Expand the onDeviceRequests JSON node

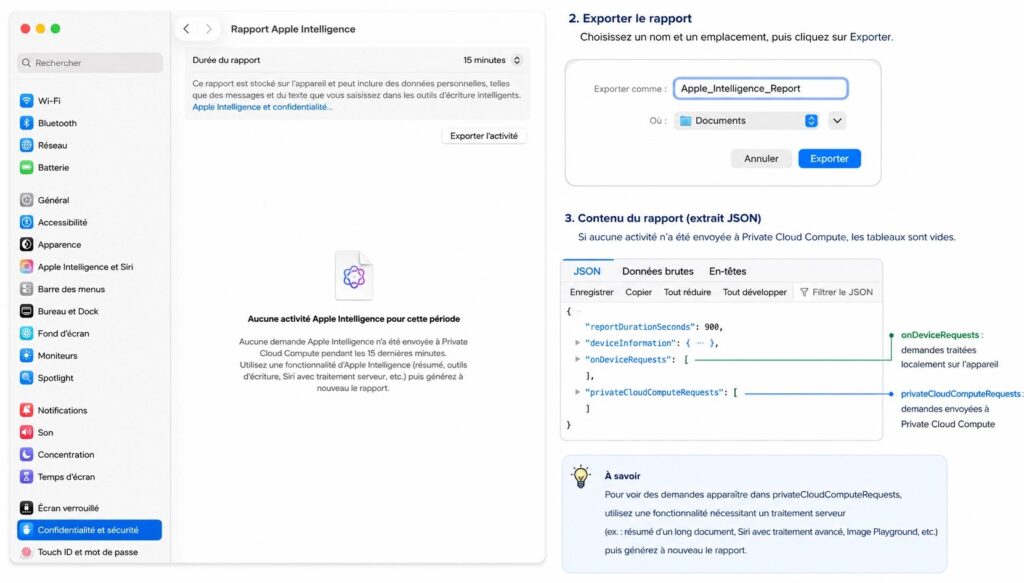[577, 359]
